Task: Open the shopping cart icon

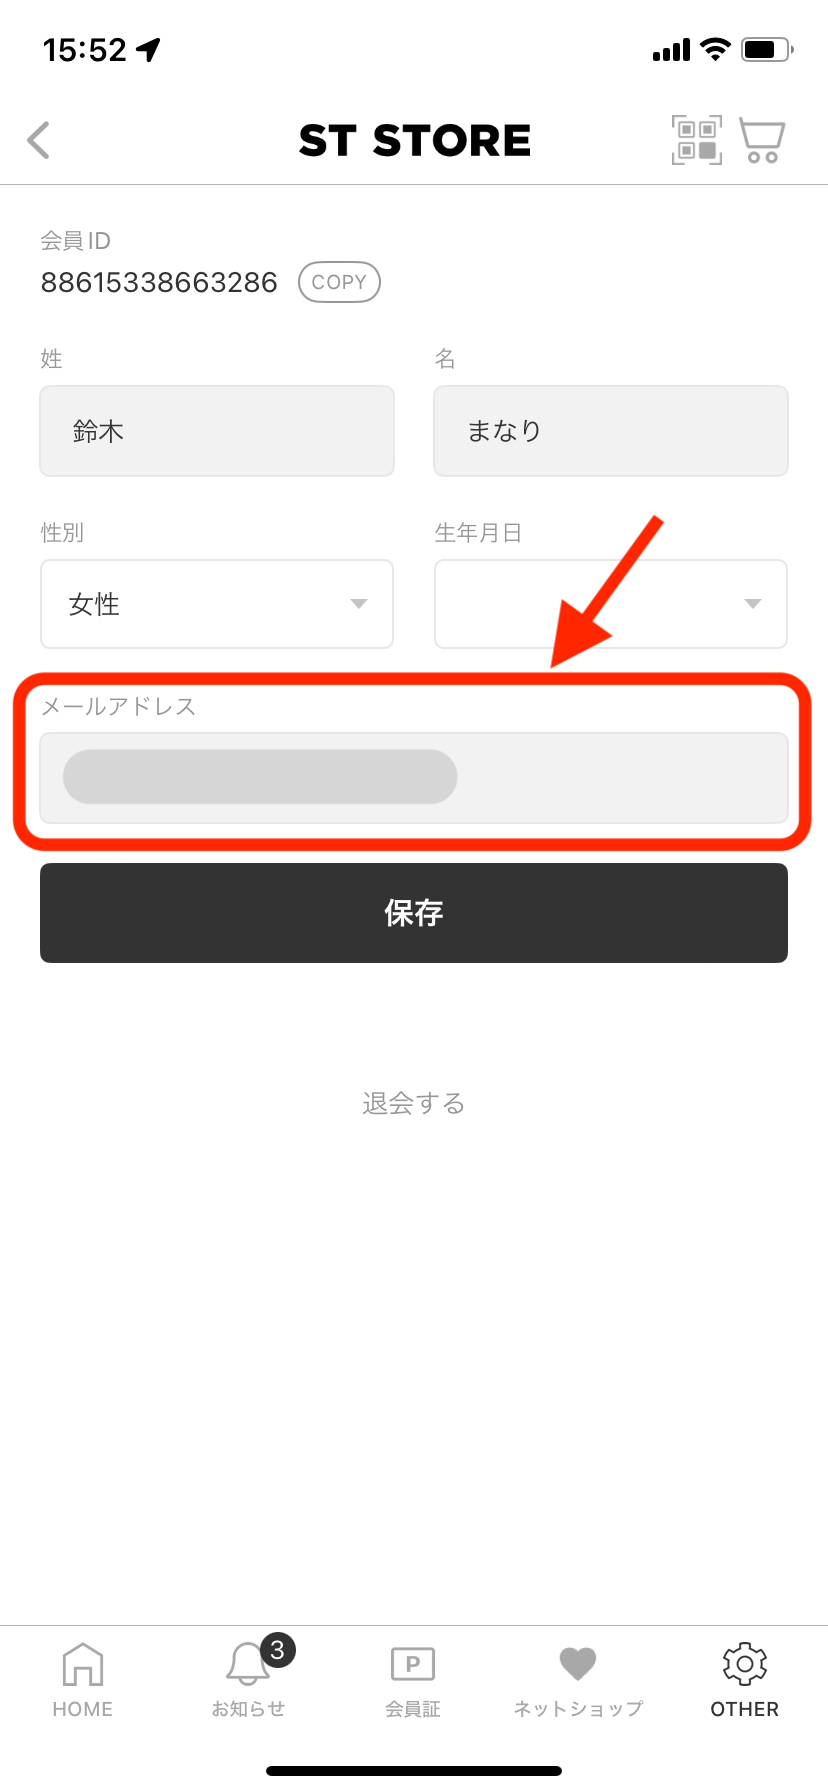Action: (762, 140)
